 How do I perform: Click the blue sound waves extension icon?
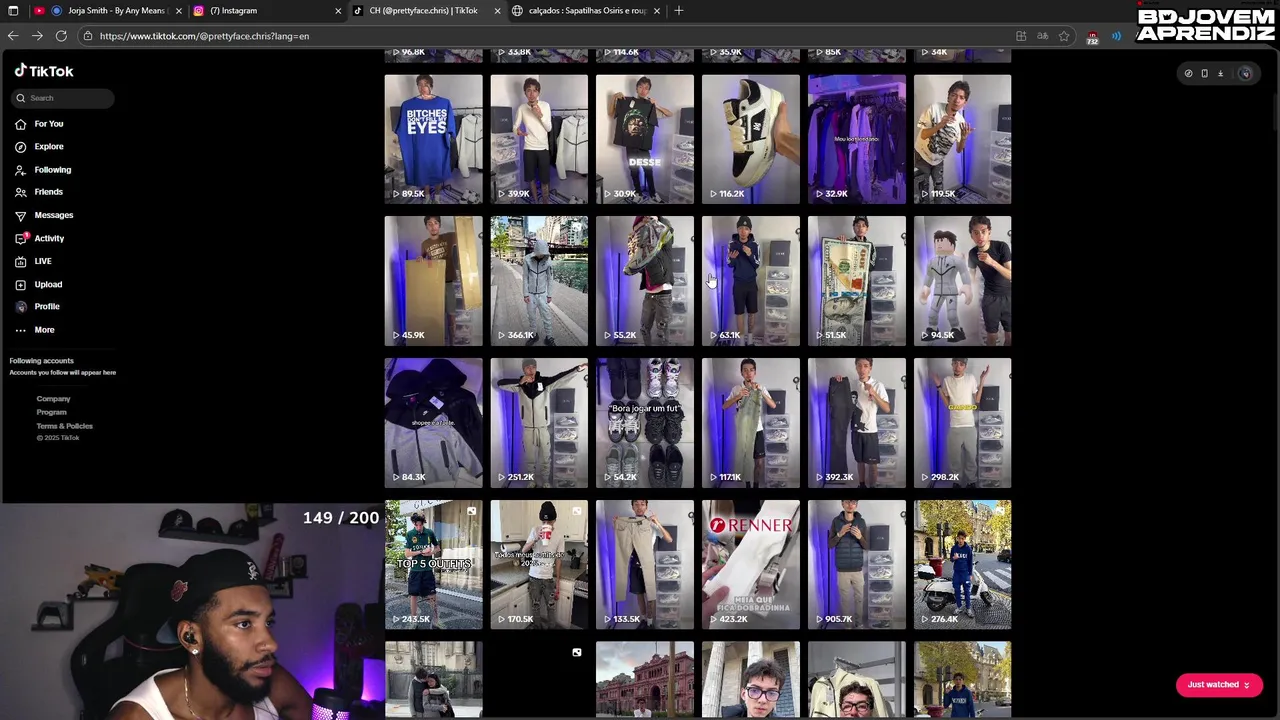pyautogui.click(x=1116, y=36)
